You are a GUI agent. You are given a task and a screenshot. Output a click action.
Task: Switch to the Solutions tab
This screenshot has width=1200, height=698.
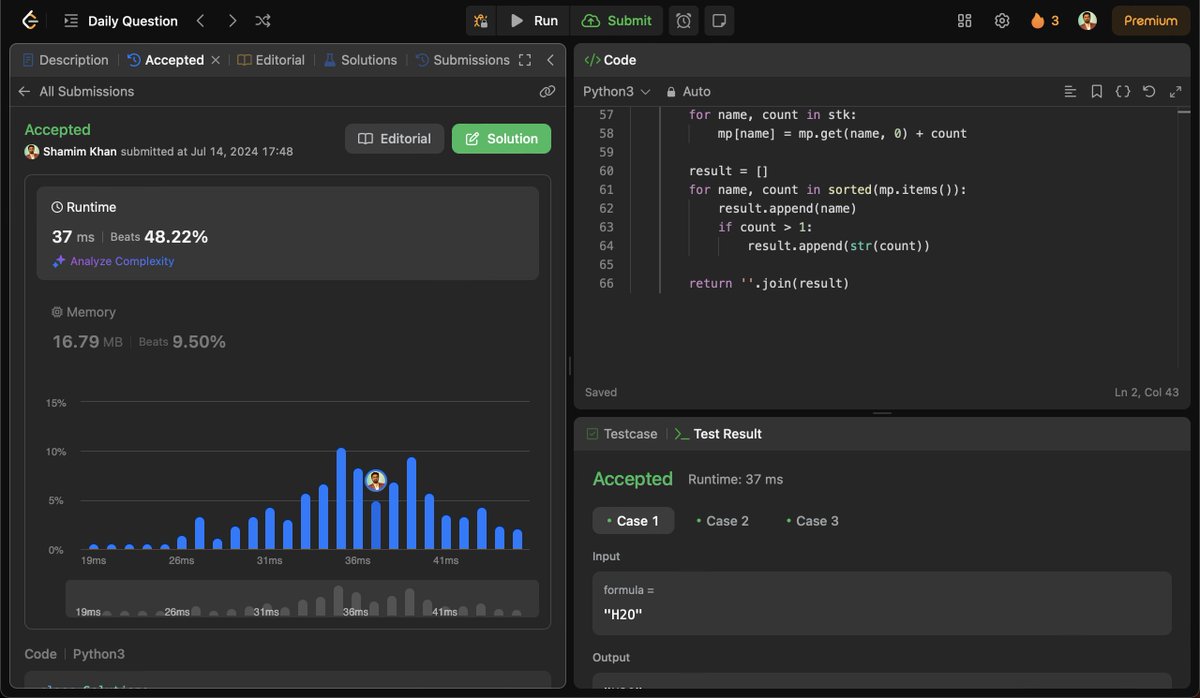pyautogui.click(x=360, y=60)
